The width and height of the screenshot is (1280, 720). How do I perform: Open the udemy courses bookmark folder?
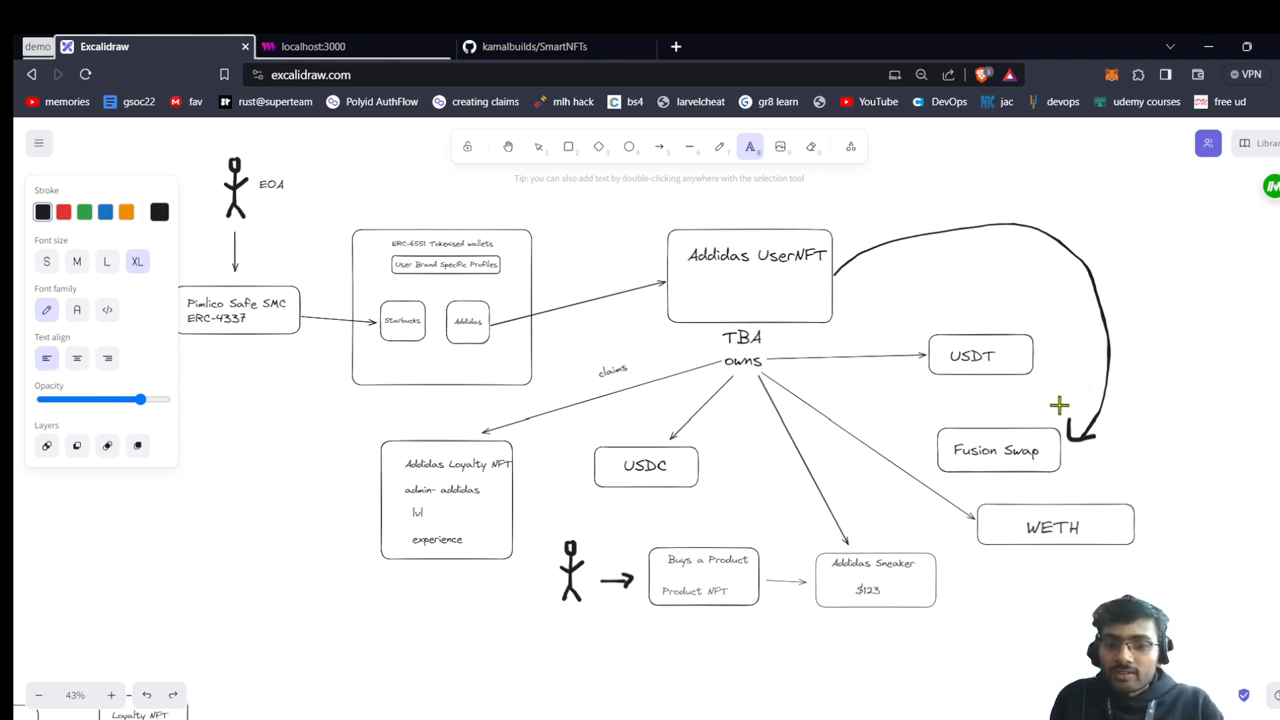[x=1137, y=101]
